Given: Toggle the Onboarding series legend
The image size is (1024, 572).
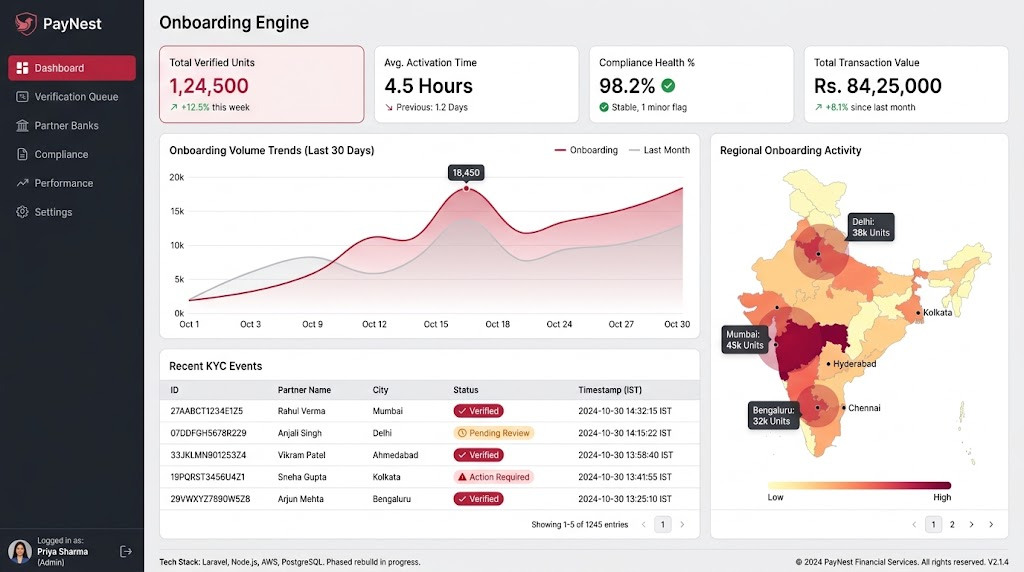Looking at the screenshot, I should 586,150.
